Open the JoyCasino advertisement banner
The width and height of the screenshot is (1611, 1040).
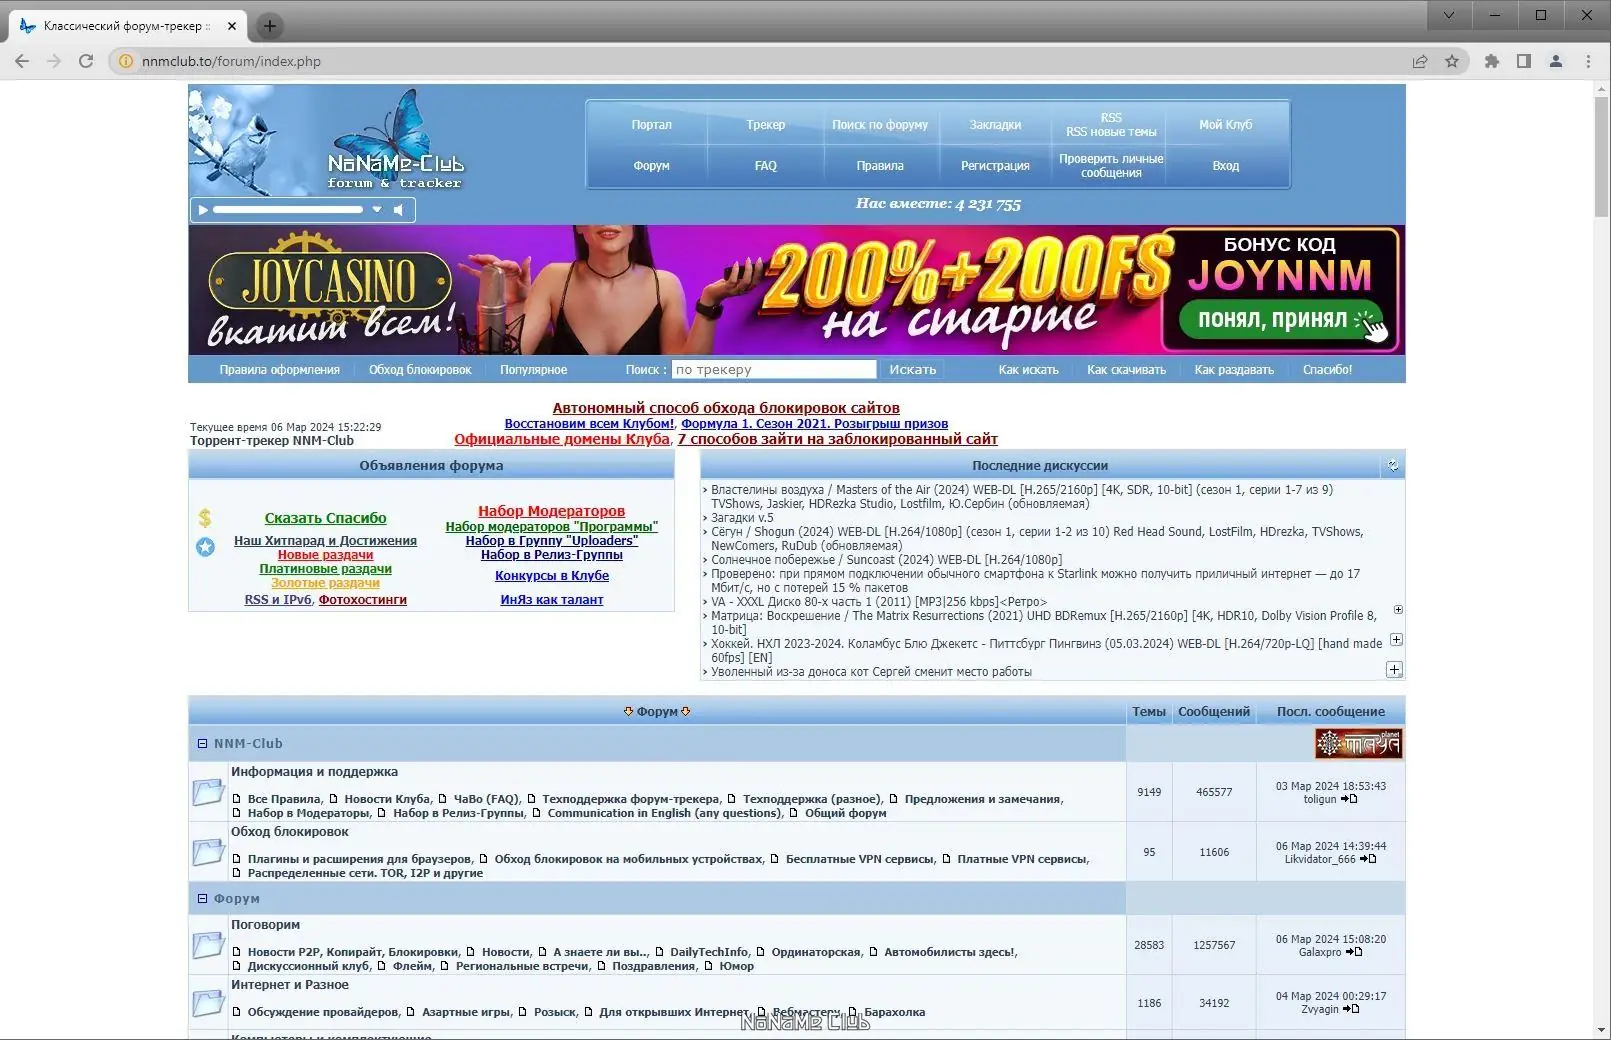(x=797, y=290)
